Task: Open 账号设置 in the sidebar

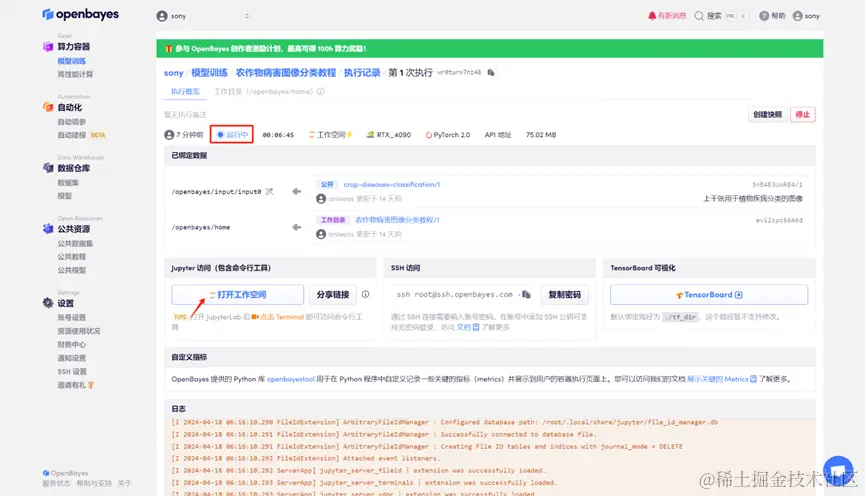Action: click(72, 317)
